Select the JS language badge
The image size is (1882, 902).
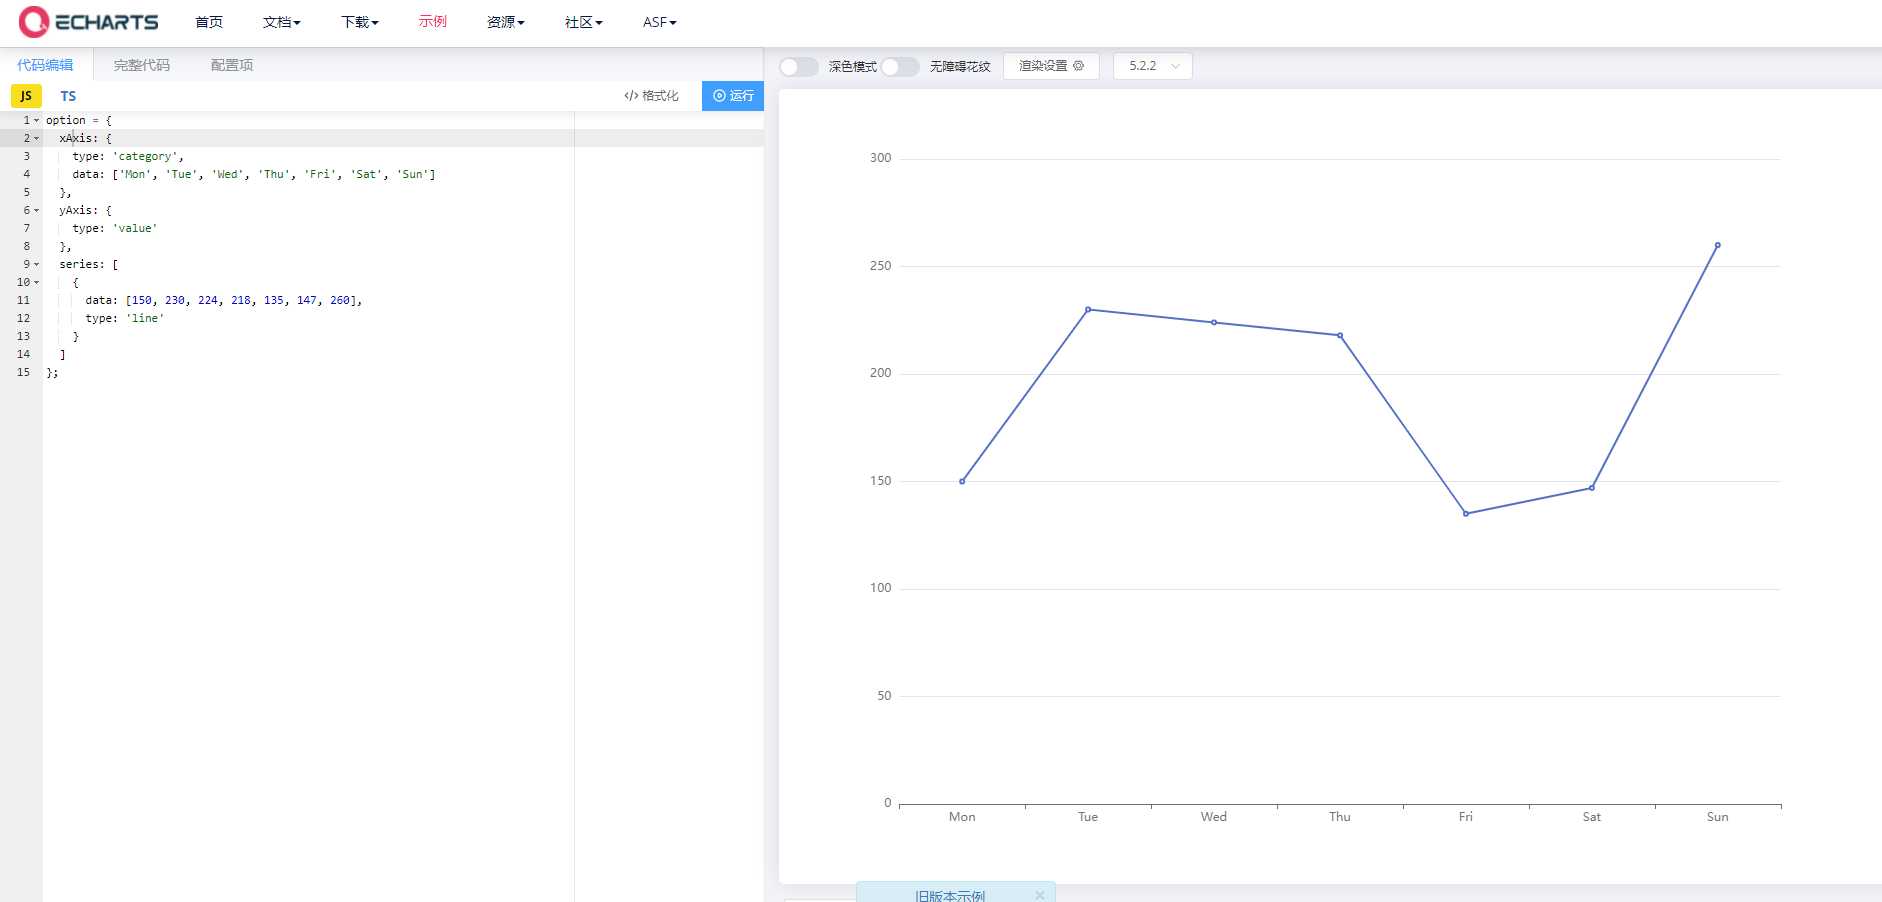click(26, 96)
